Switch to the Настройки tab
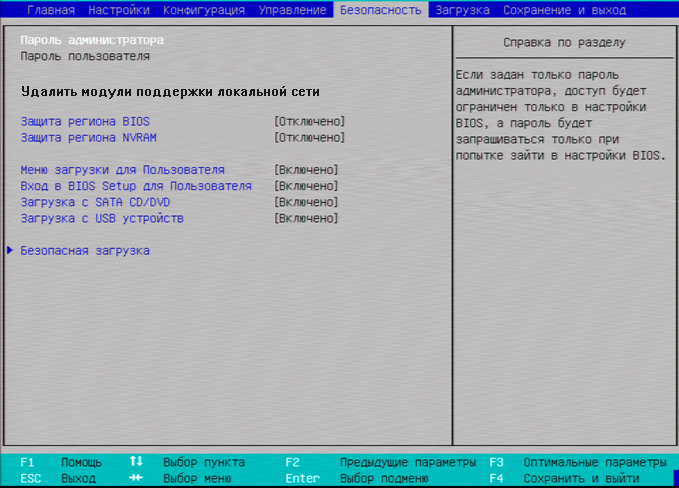This screenshot has width=679, height=488. 119,10
